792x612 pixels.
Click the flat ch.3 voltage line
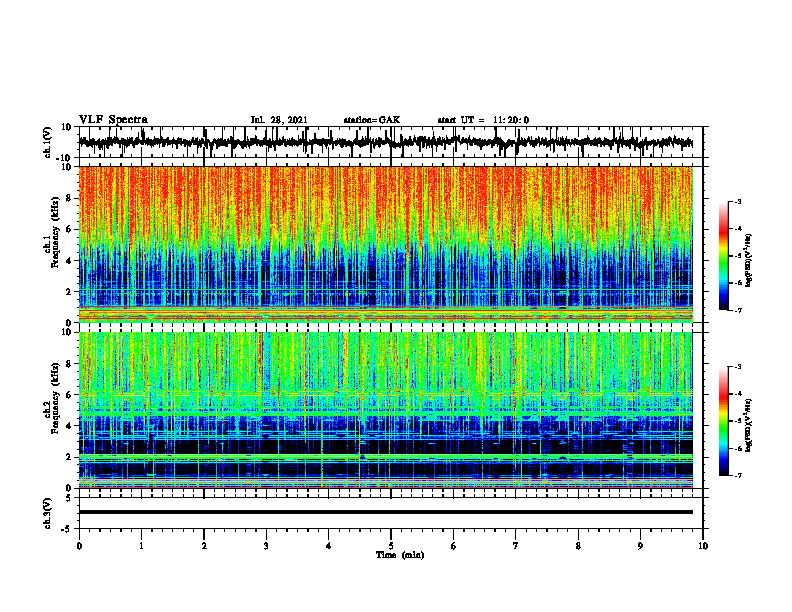pyautogui.click(x=386, y=512)
